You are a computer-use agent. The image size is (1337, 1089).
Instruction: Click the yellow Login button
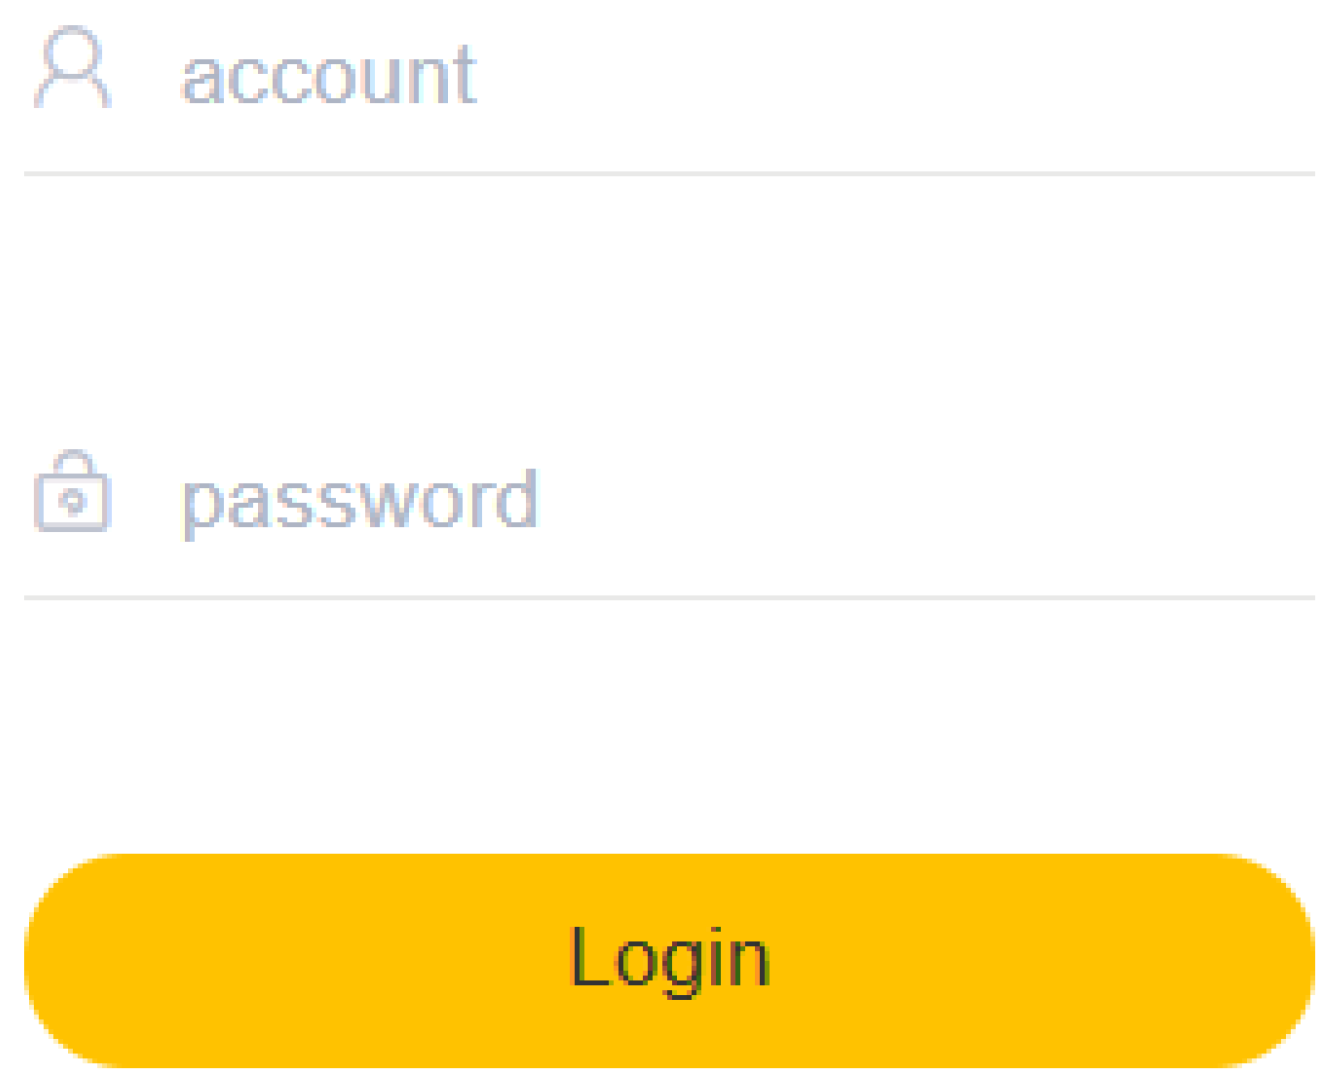(669, 960)
